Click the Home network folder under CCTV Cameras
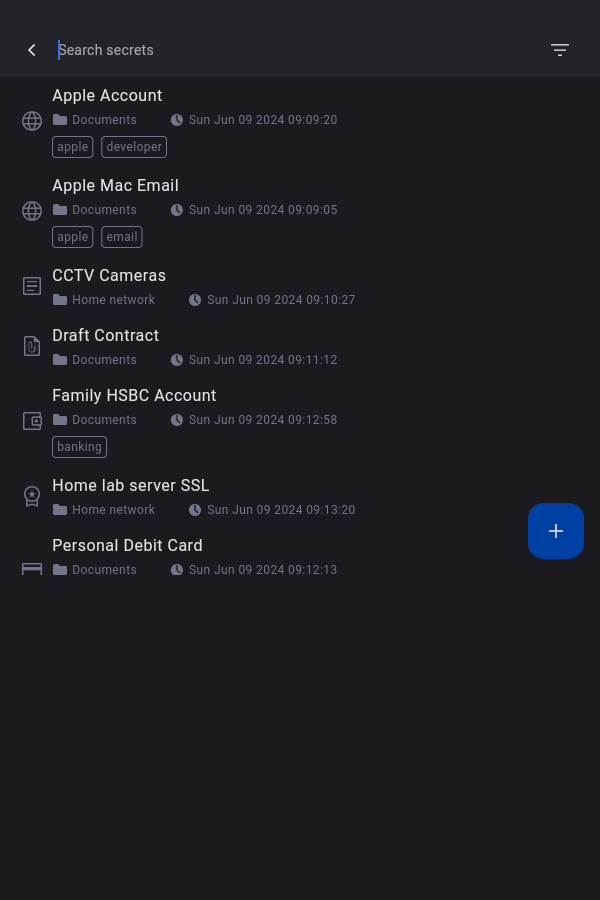Screen dimensions: 600x900 113,300
